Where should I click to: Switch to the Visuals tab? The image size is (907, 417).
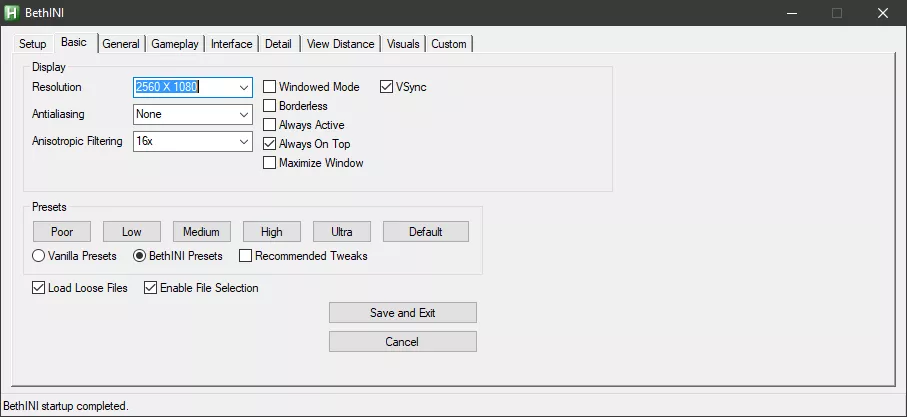(x=403, y=44)
